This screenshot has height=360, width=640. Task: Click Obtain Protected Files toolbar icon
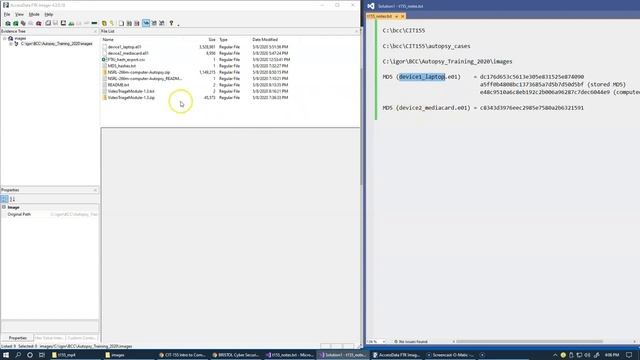tap(104, 23)
